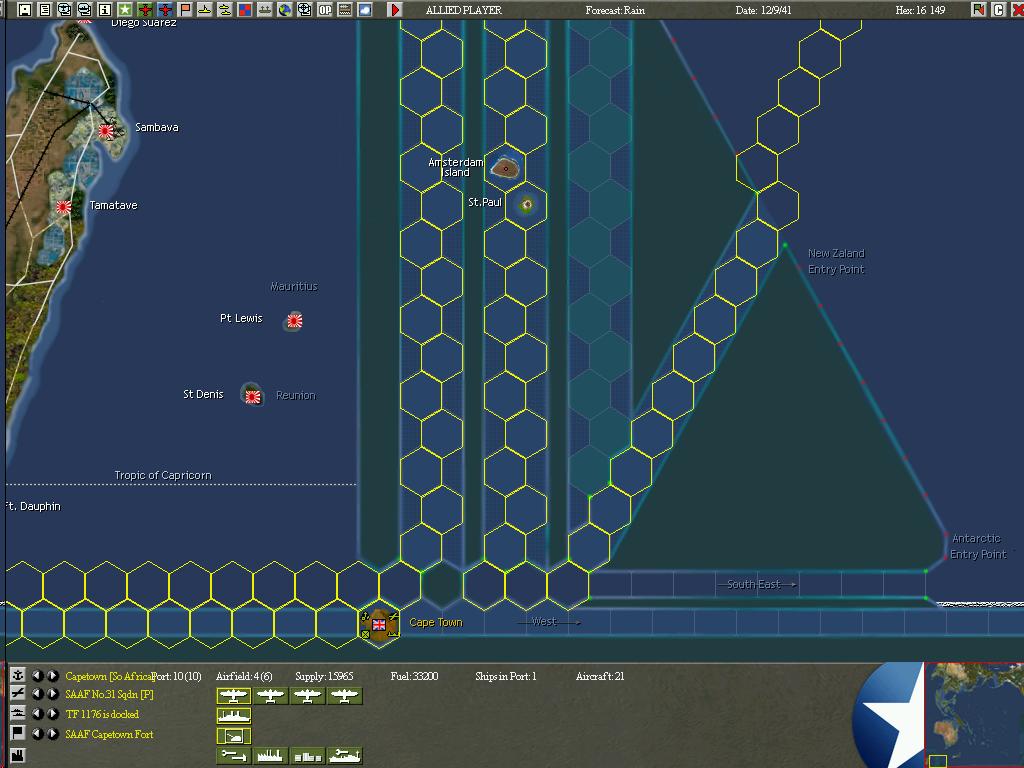Click the anchor base icon in panel
This screenshot has width=1024, height=768.
click(x=18, y=675)
